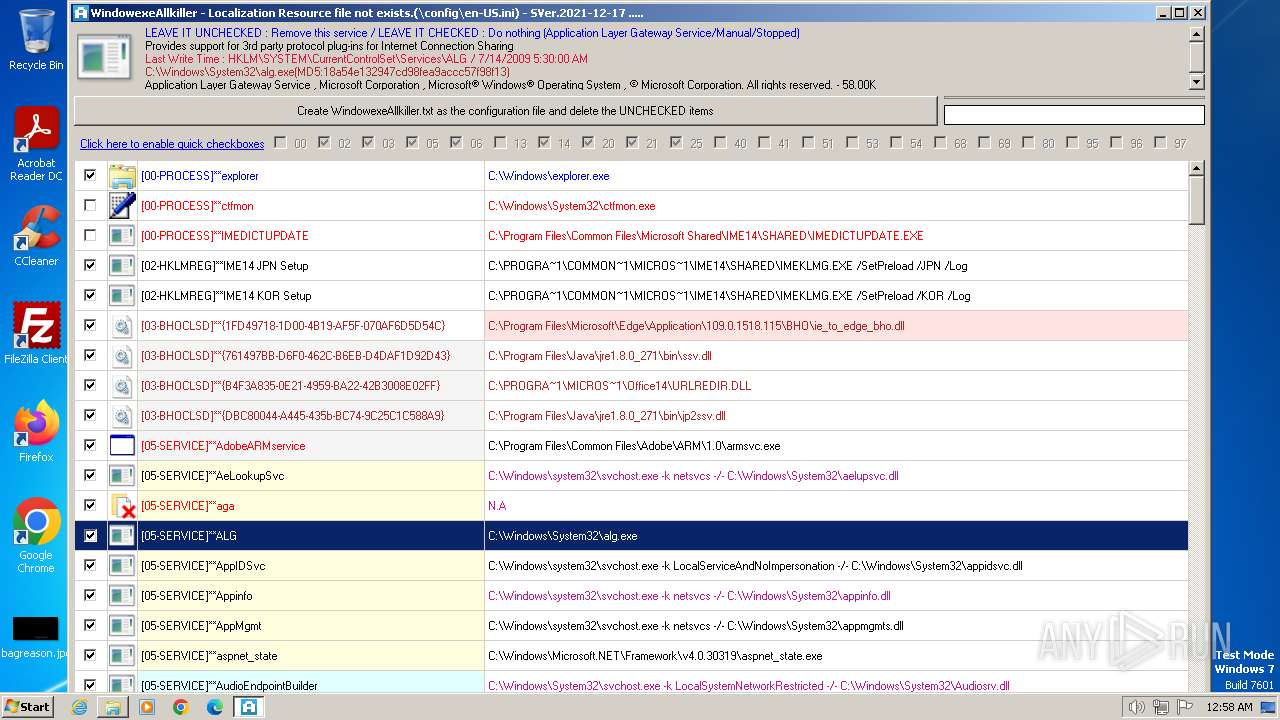The width and height of the screenshot is (1280, 720).
Task: Click the large service icon in the info panel
Action: pyautogui.click(x=104, y=58)
